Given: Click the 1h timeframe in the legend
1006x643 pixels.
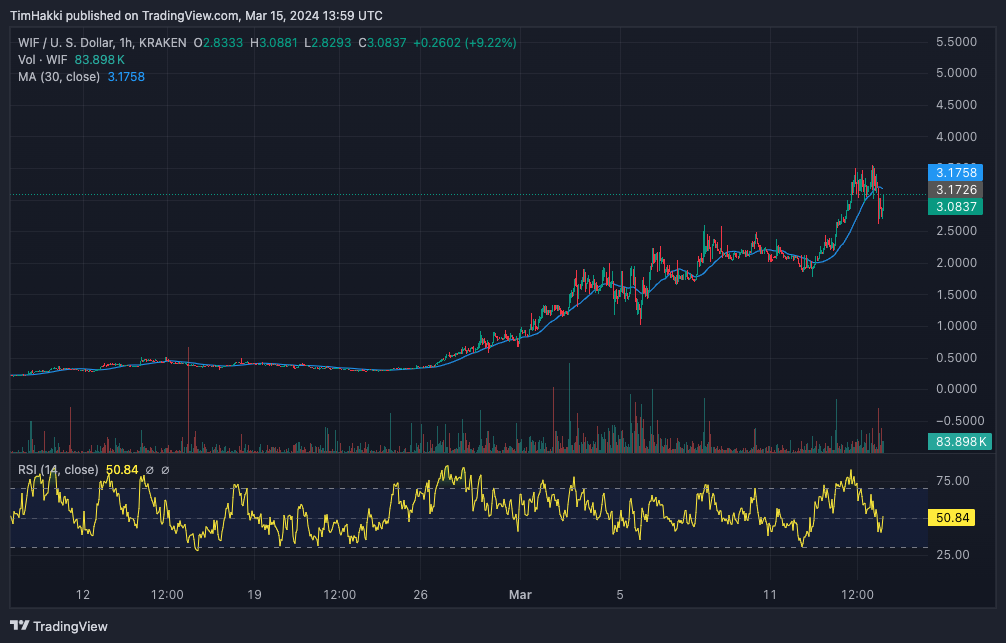Looking at the screenshot, I should pos(125,43).
